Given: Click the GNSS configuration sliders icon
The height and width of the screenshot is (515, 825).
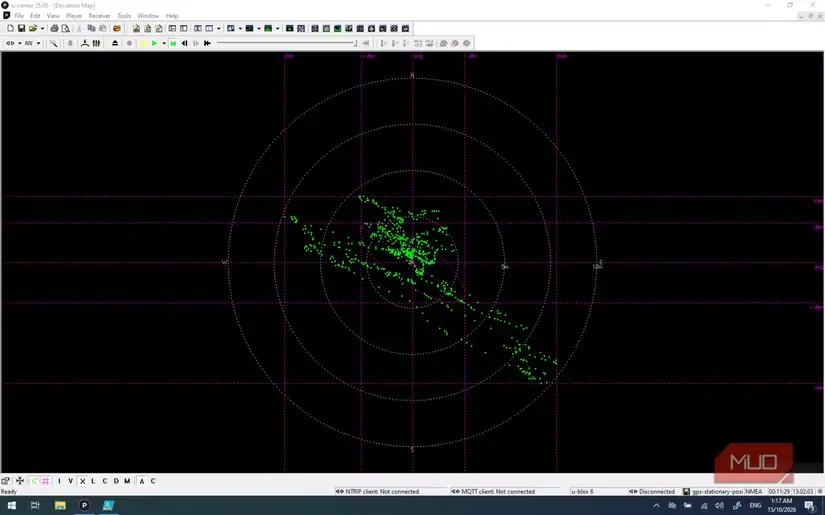Looking at the screenshot, I should pyautogui.click(x=96, y=43).
